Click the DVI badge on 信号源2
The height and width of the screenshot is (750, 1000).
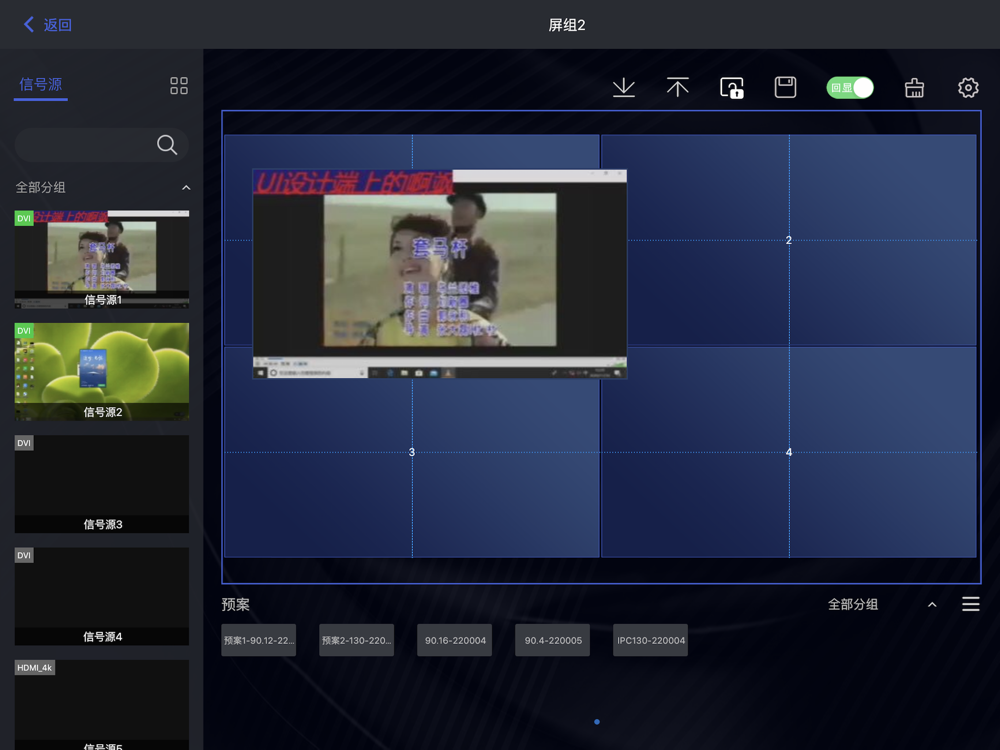[x=24, y=330]
